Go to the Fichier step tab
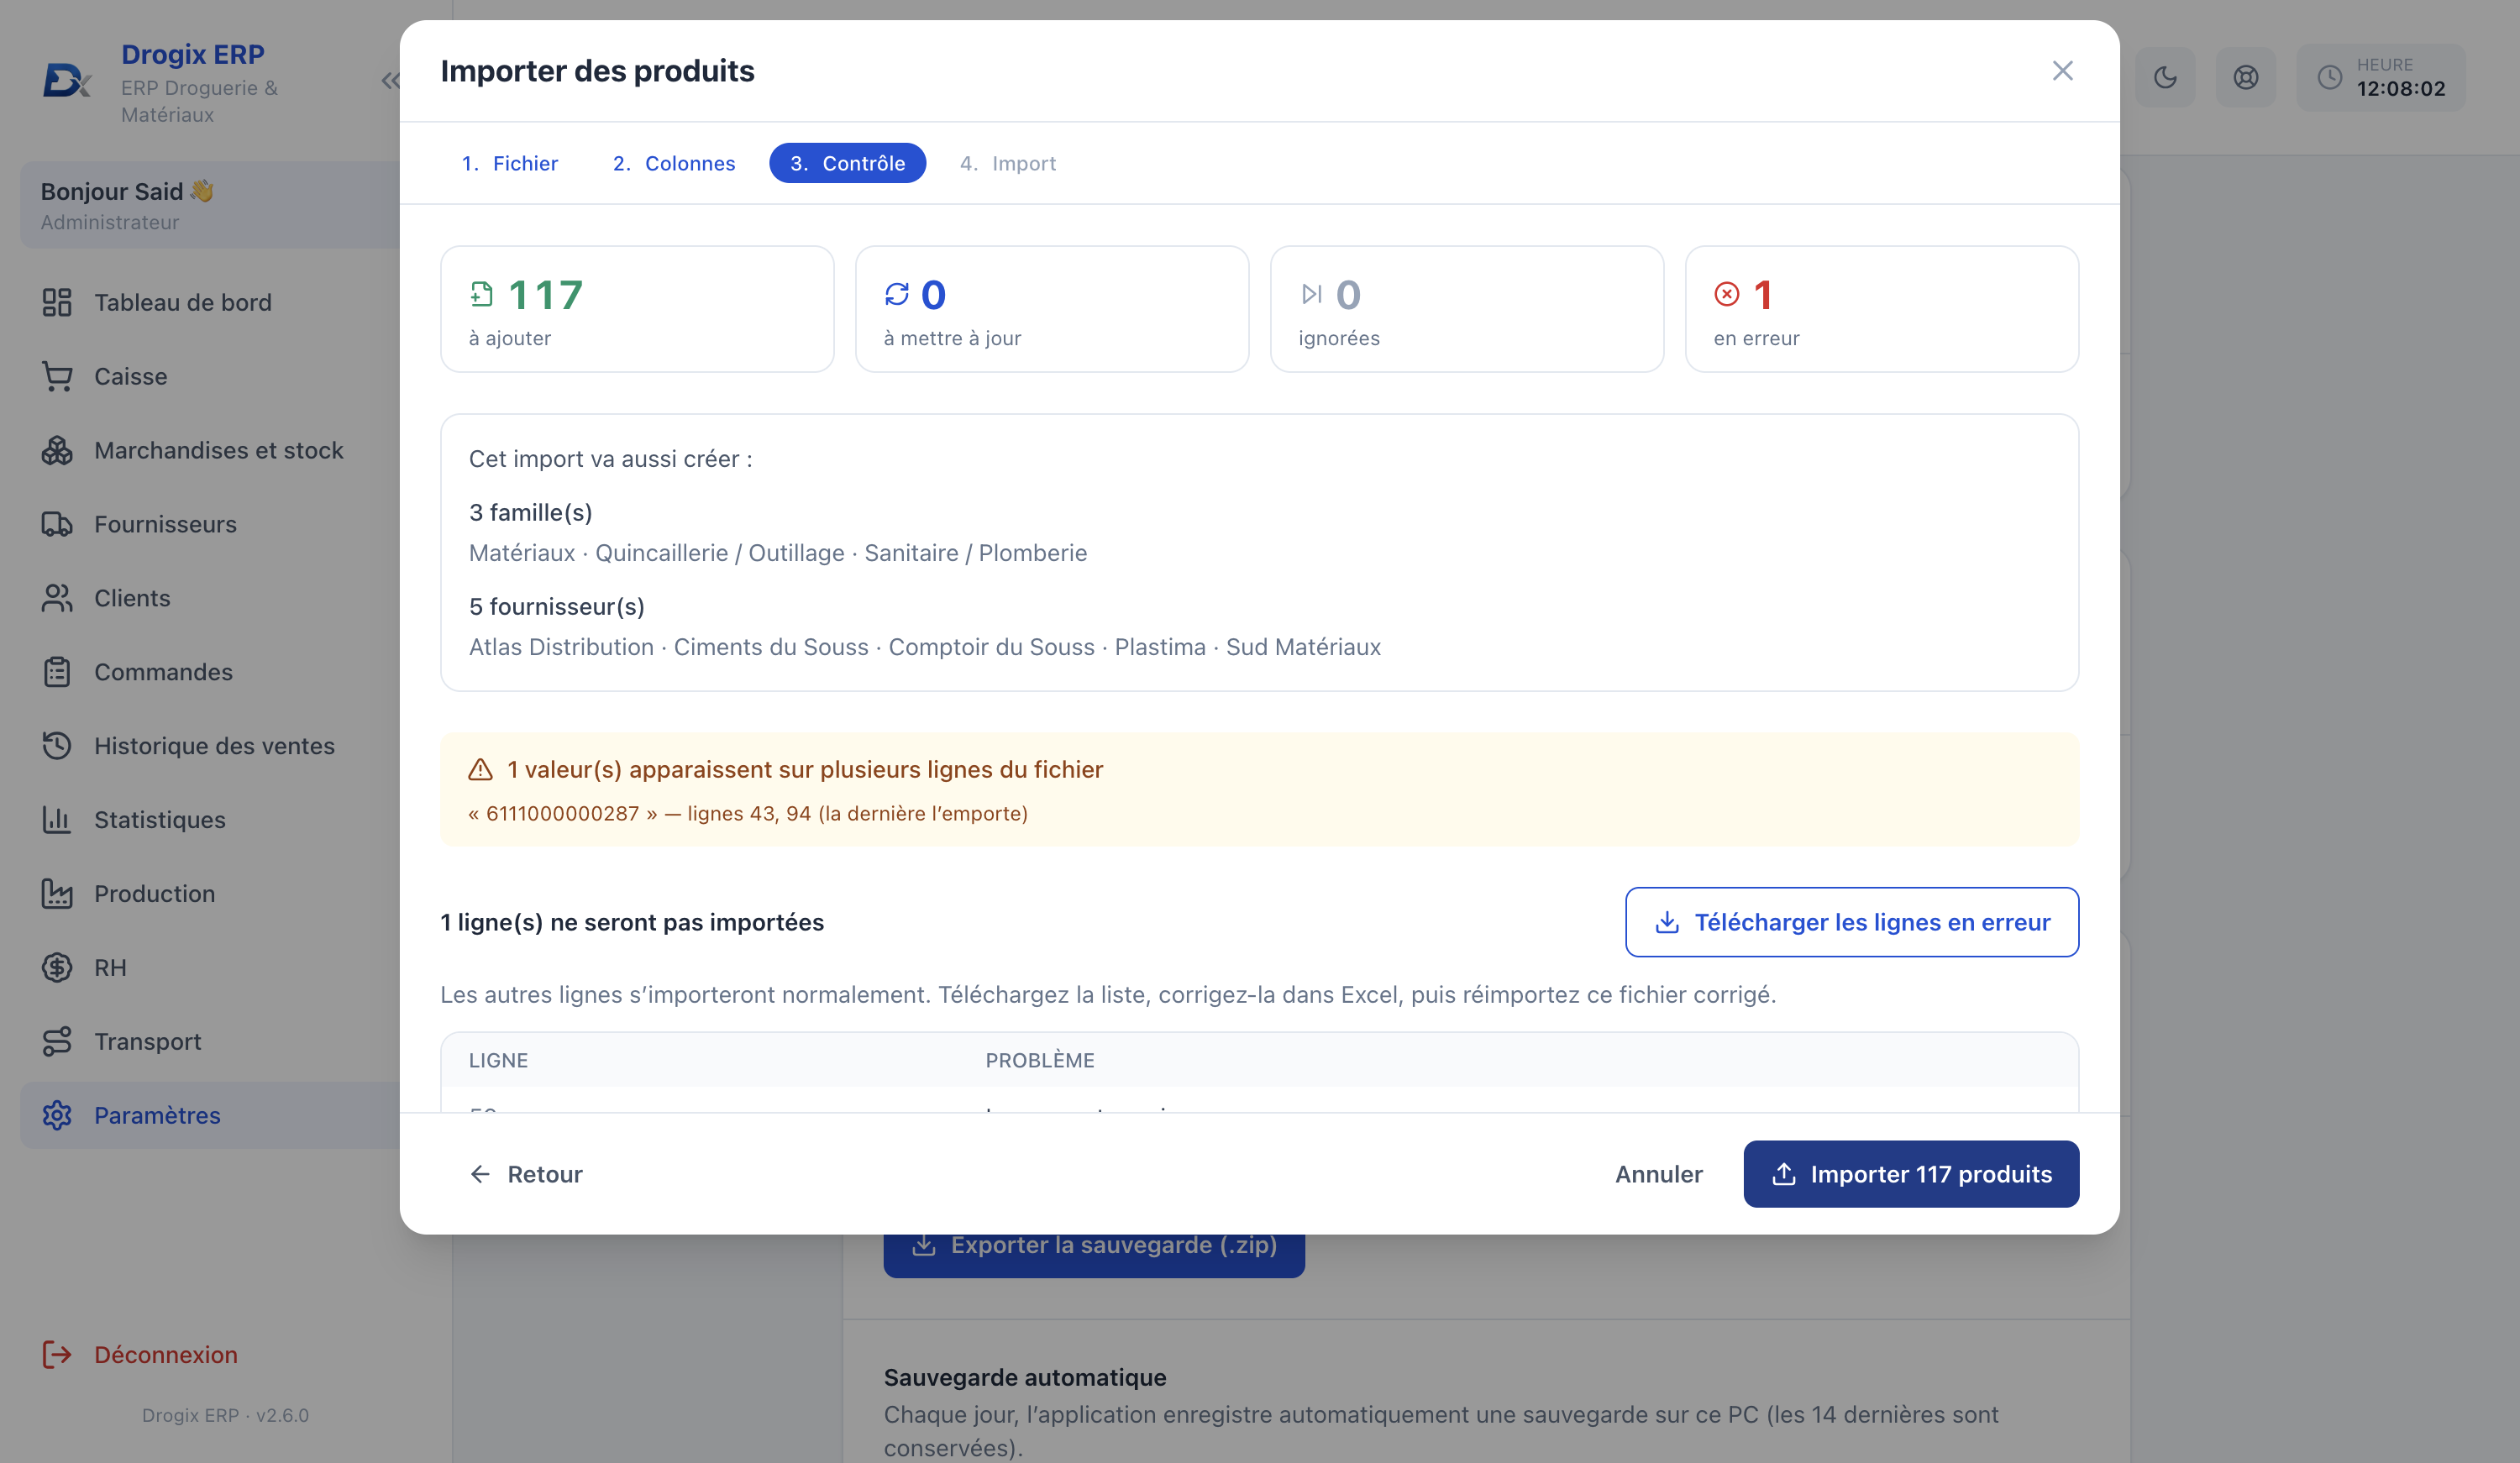 coord(510,163)
